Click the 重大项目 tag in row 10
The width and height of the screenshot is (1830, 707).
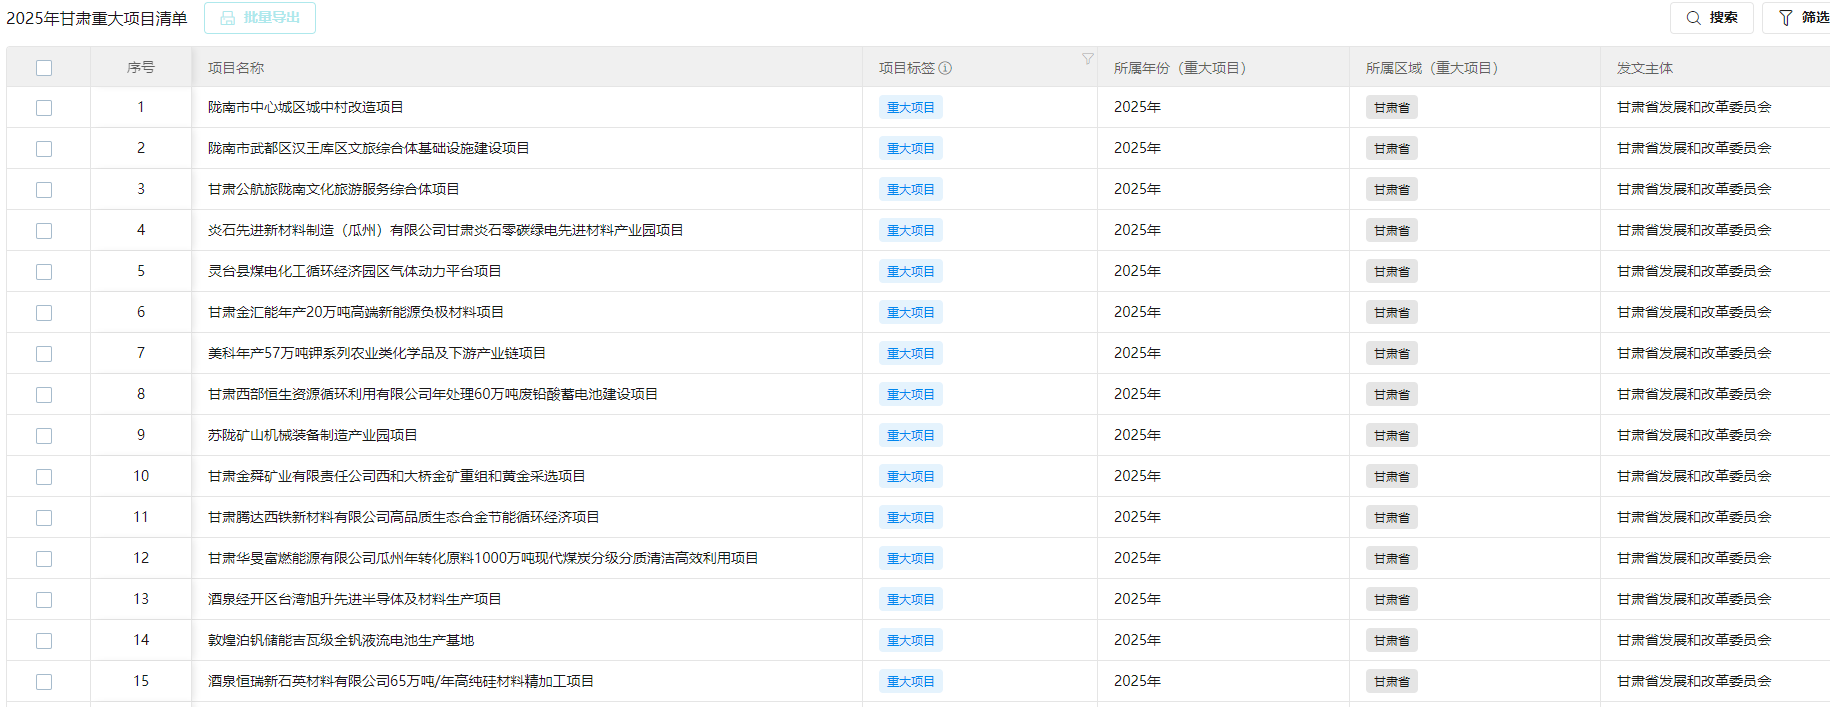(x=910, y=477)
